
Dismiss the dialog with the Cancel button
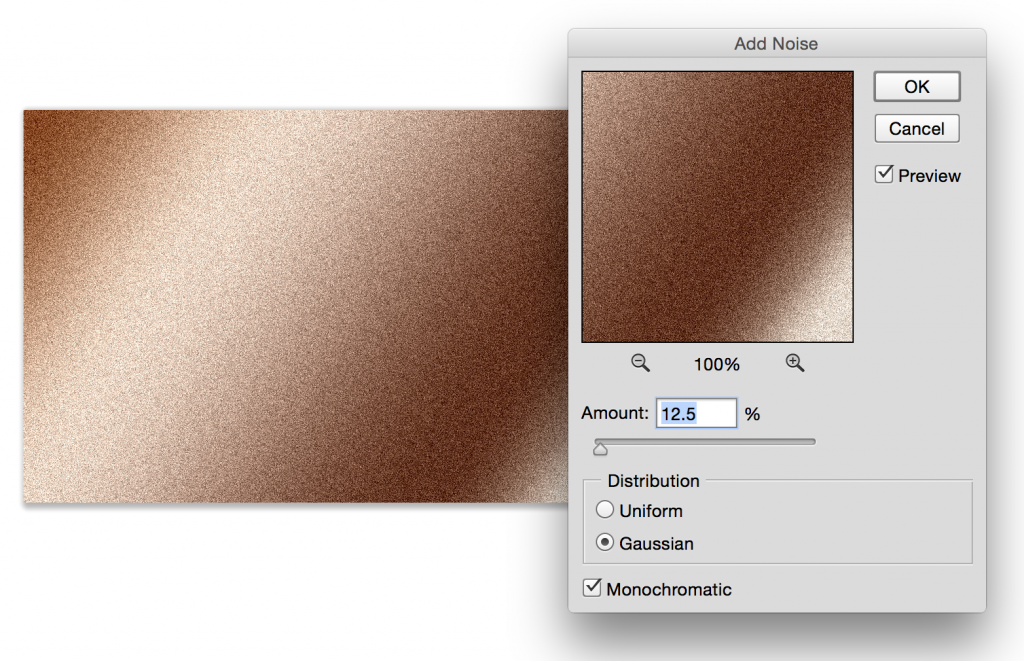[x=916, y=128]
